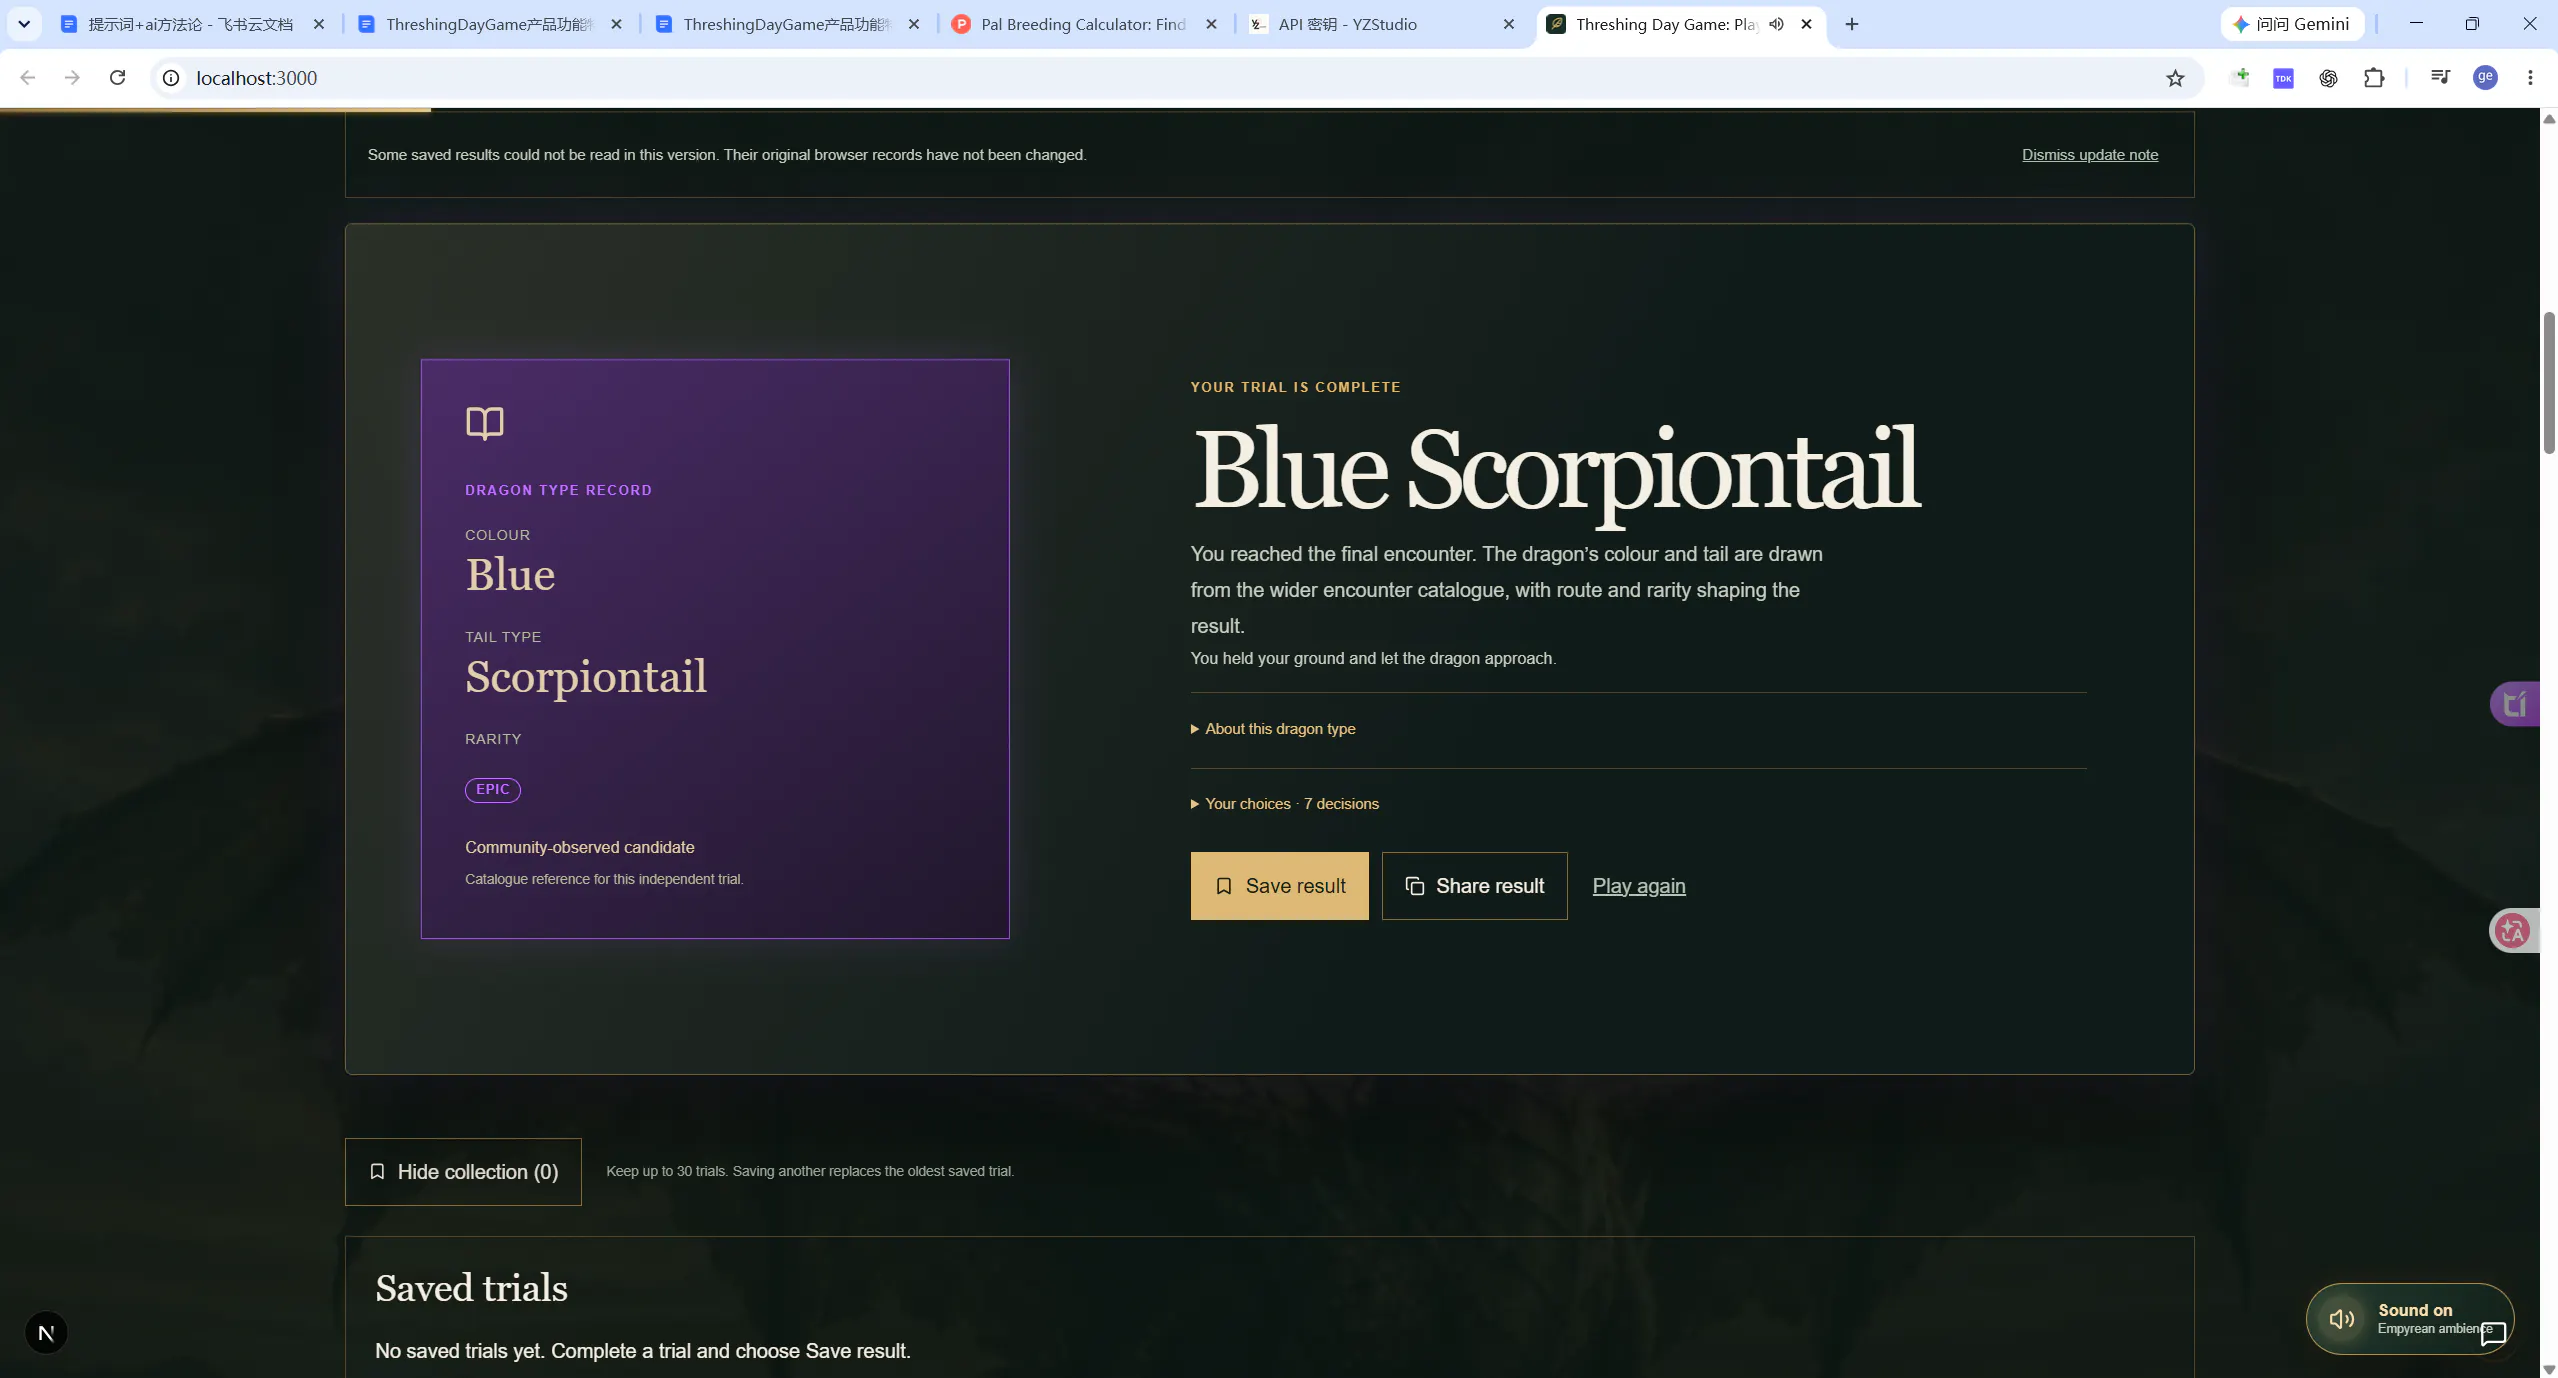
Task: Expand Your choices 7 decisions
Action: point(1284,804)
